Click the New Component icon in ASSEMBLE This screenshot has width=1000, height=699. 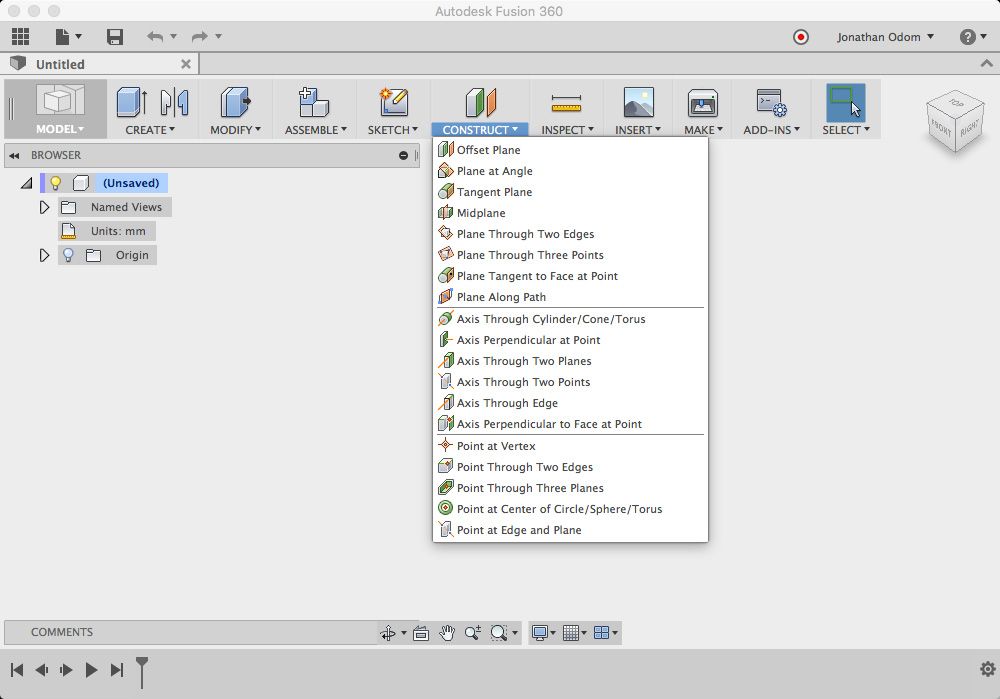(314, 102)
